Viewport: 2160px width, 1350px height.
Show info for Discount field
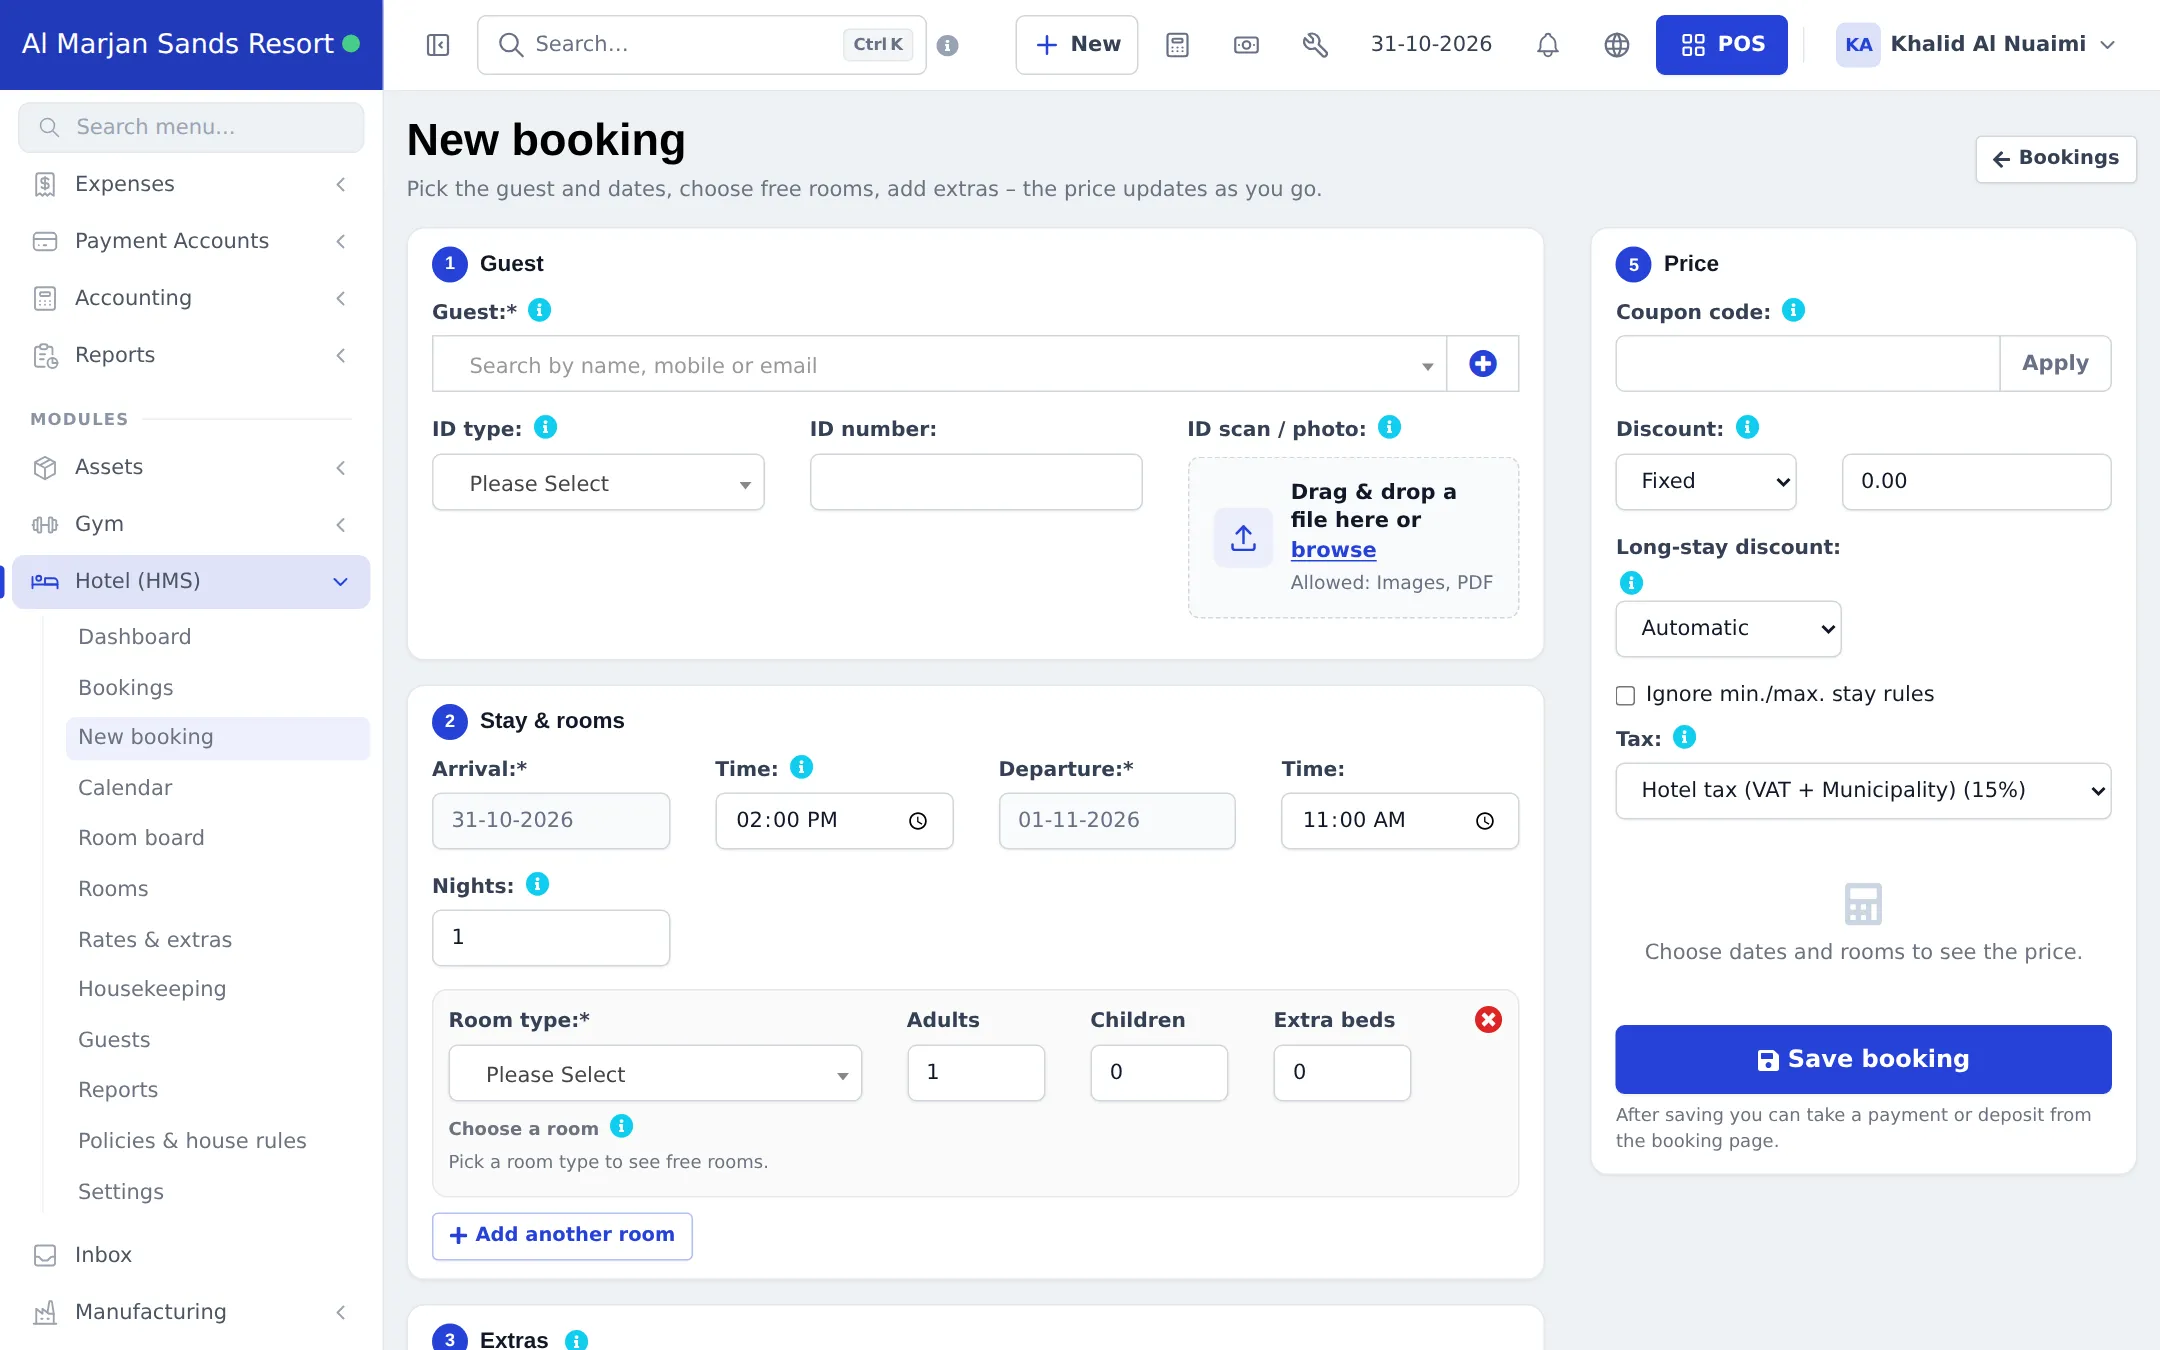(1747, 427)
